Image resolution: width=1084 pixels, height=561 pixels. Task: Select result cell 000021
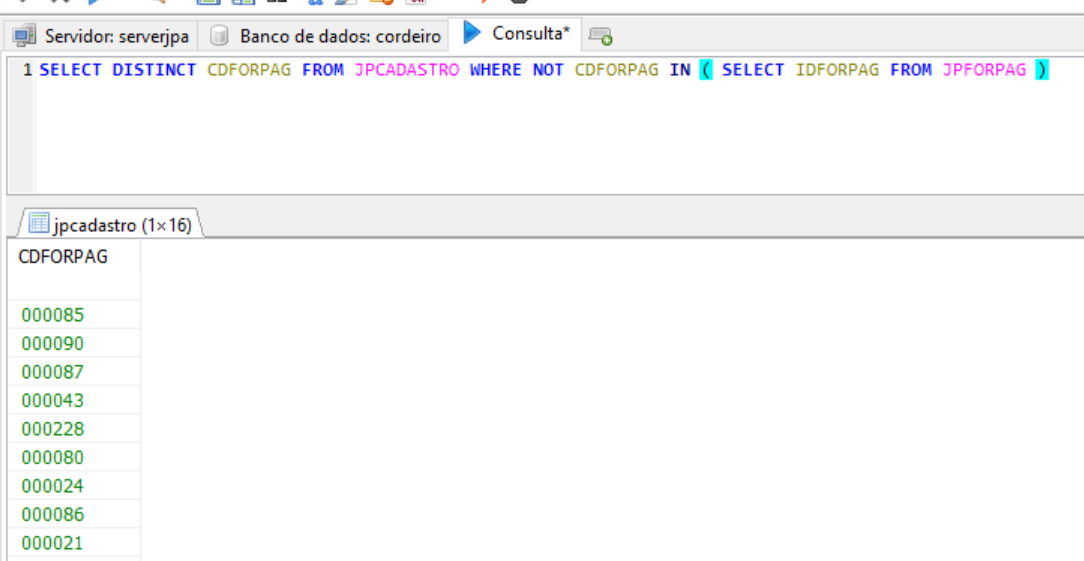(x=73, y=542)
